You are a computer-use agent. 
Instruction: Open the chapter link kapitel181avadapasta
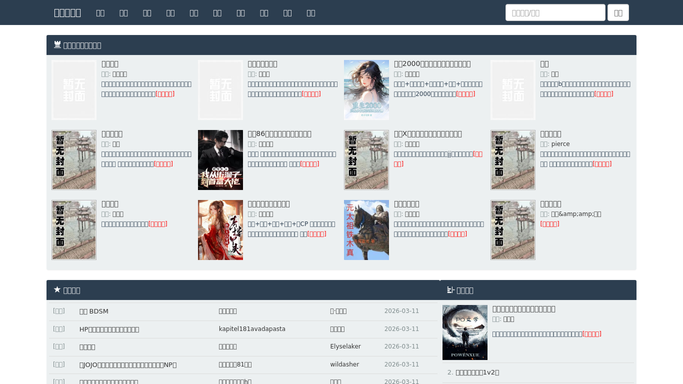(x=252, y=329)
